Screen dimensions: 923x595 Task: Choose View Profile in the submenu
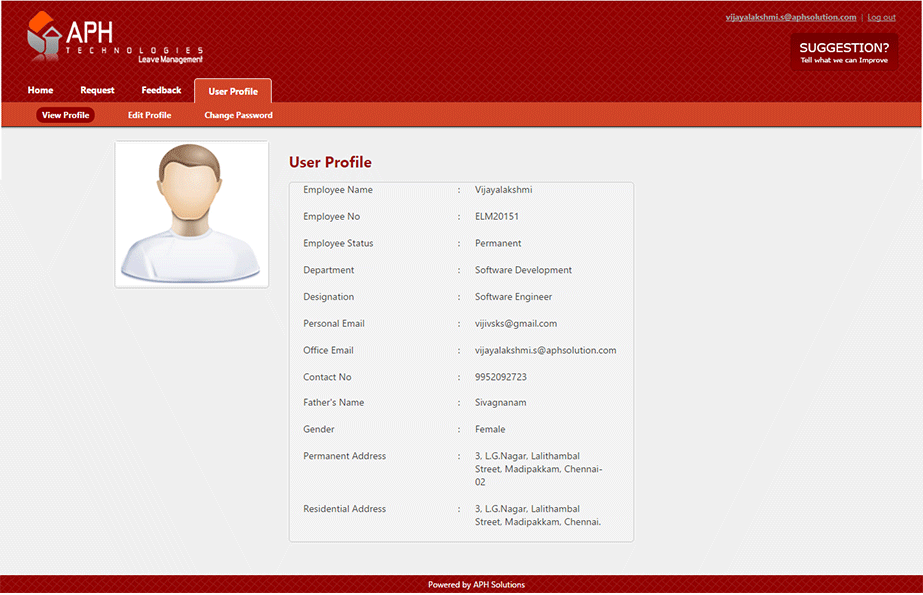point(66,115)
